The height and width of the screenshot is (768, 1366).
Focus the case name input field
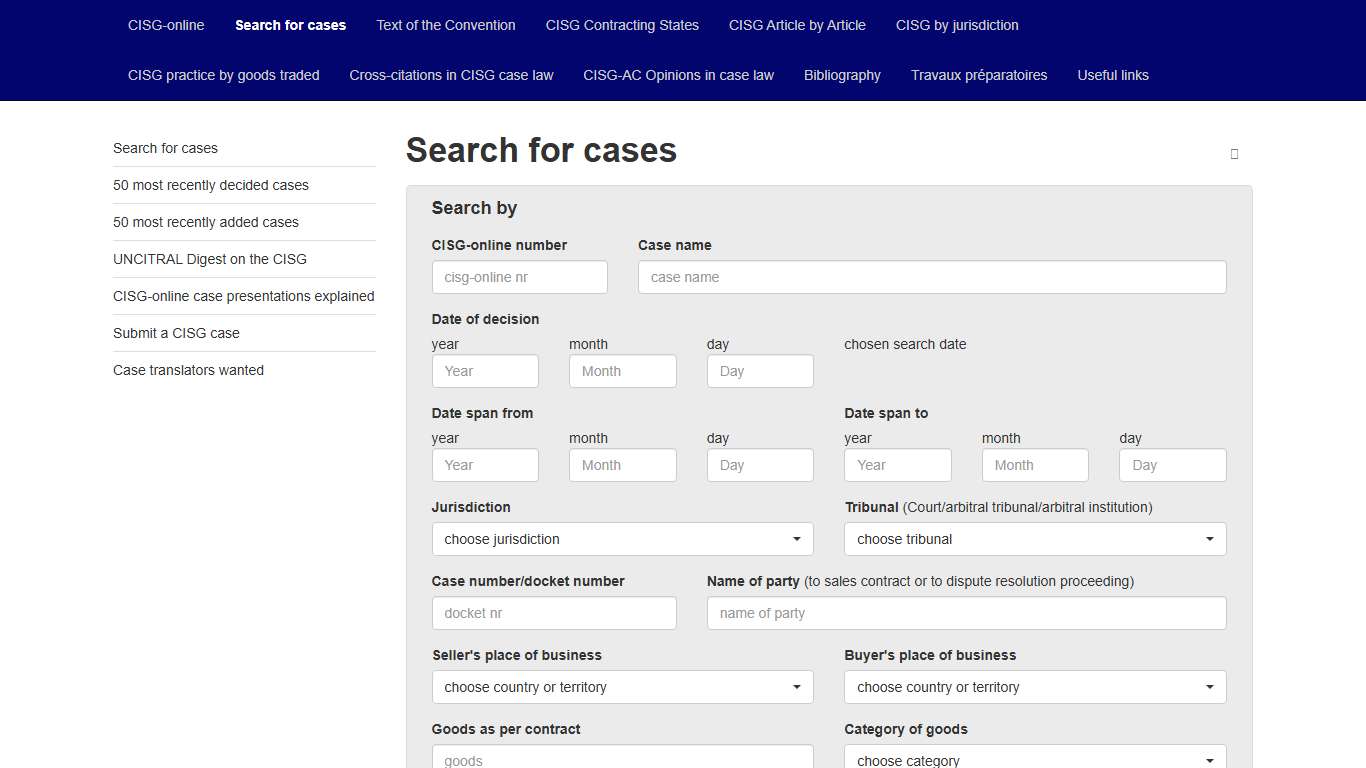click(932, 277)
